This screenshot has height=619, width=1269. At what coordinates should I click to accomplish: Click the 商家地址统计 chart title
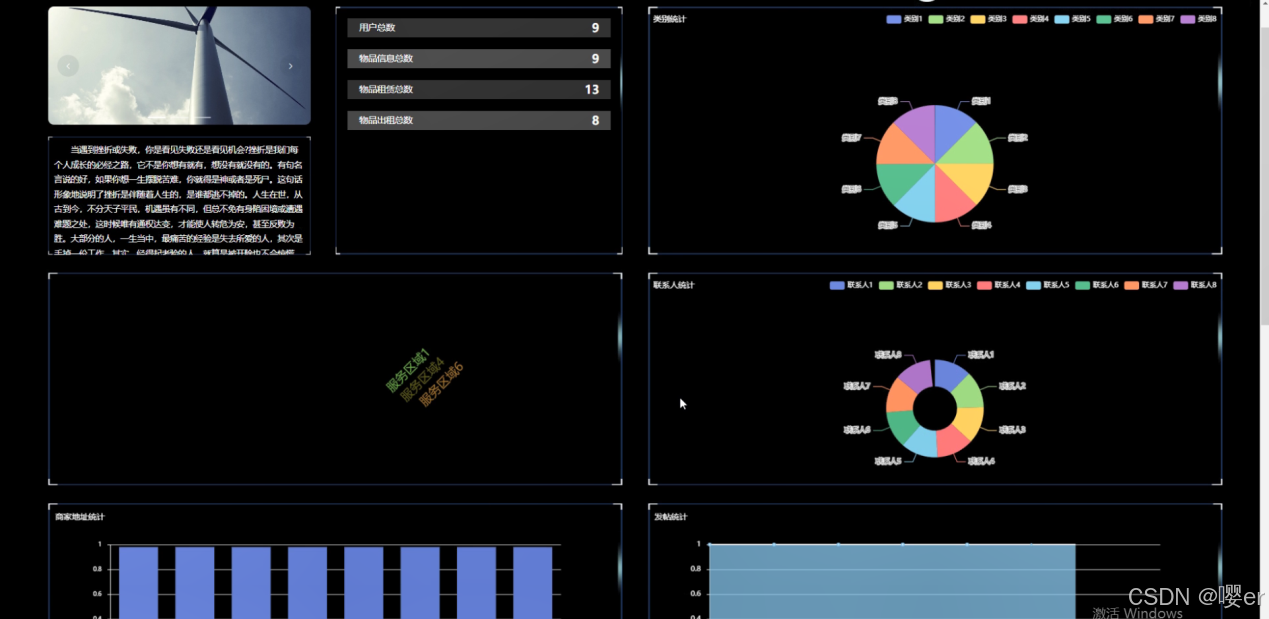79,517
